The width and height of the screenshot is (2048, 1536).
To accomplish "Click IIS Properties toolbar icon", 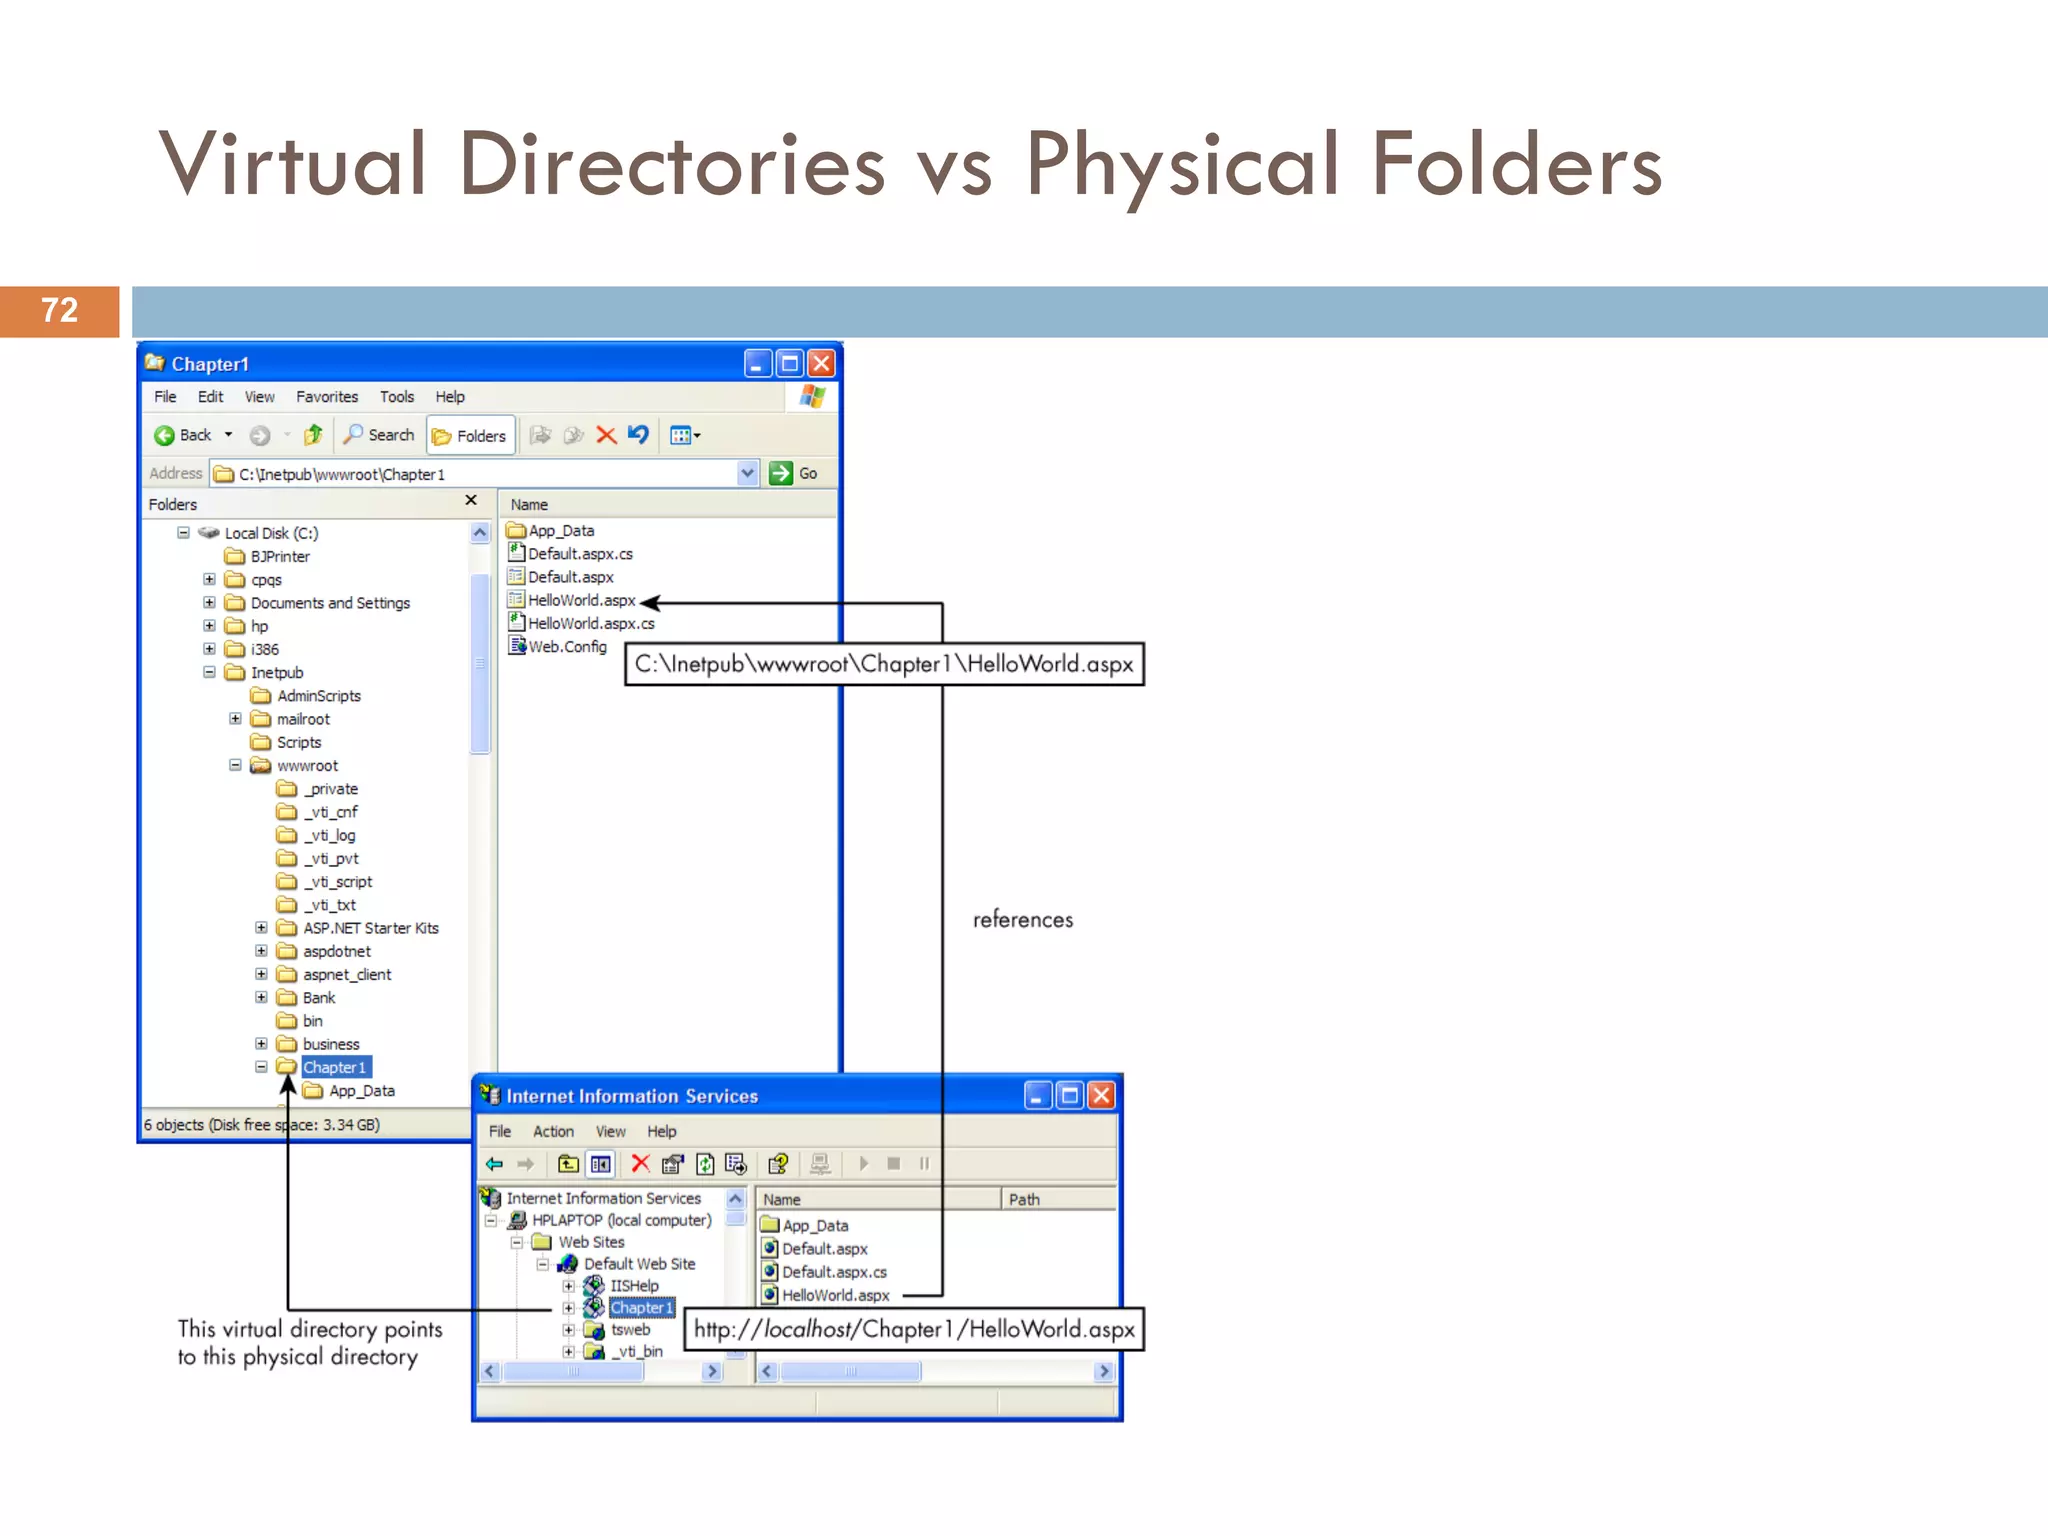I will click(x=672, y=1164).
